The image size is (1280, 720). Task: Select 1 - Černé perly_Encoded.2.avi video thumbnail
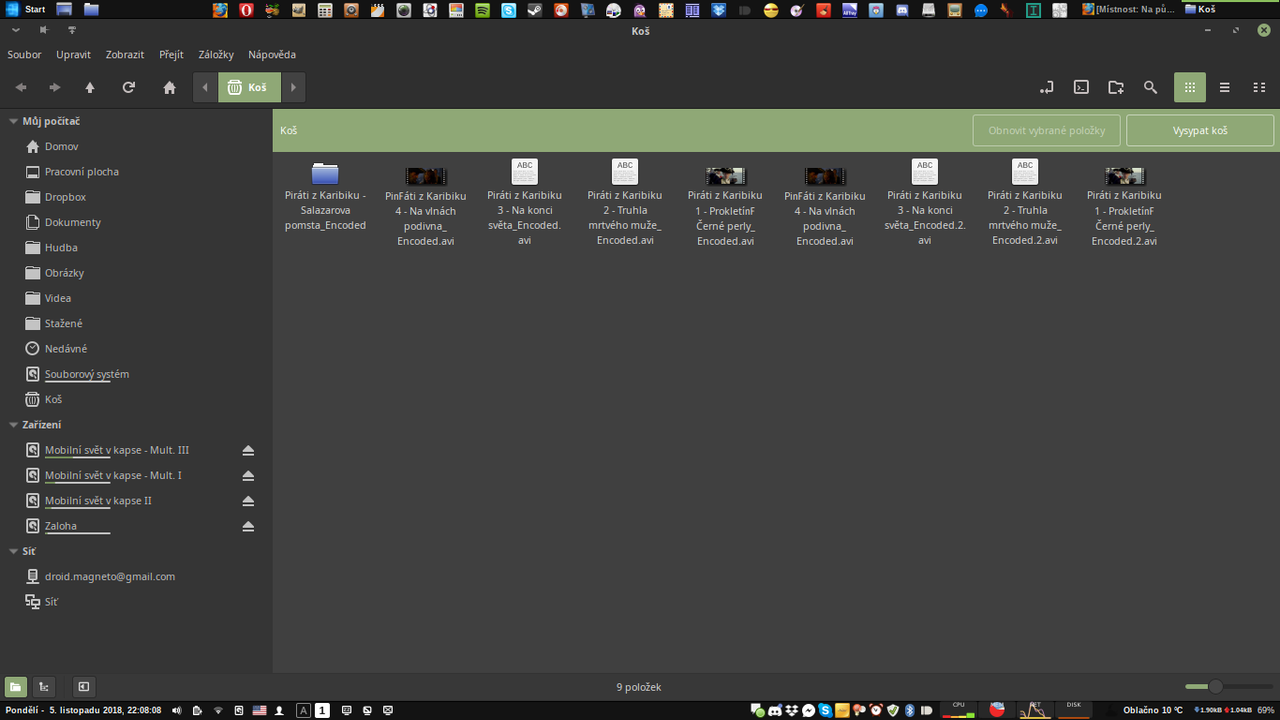[x=1125, y=177]
